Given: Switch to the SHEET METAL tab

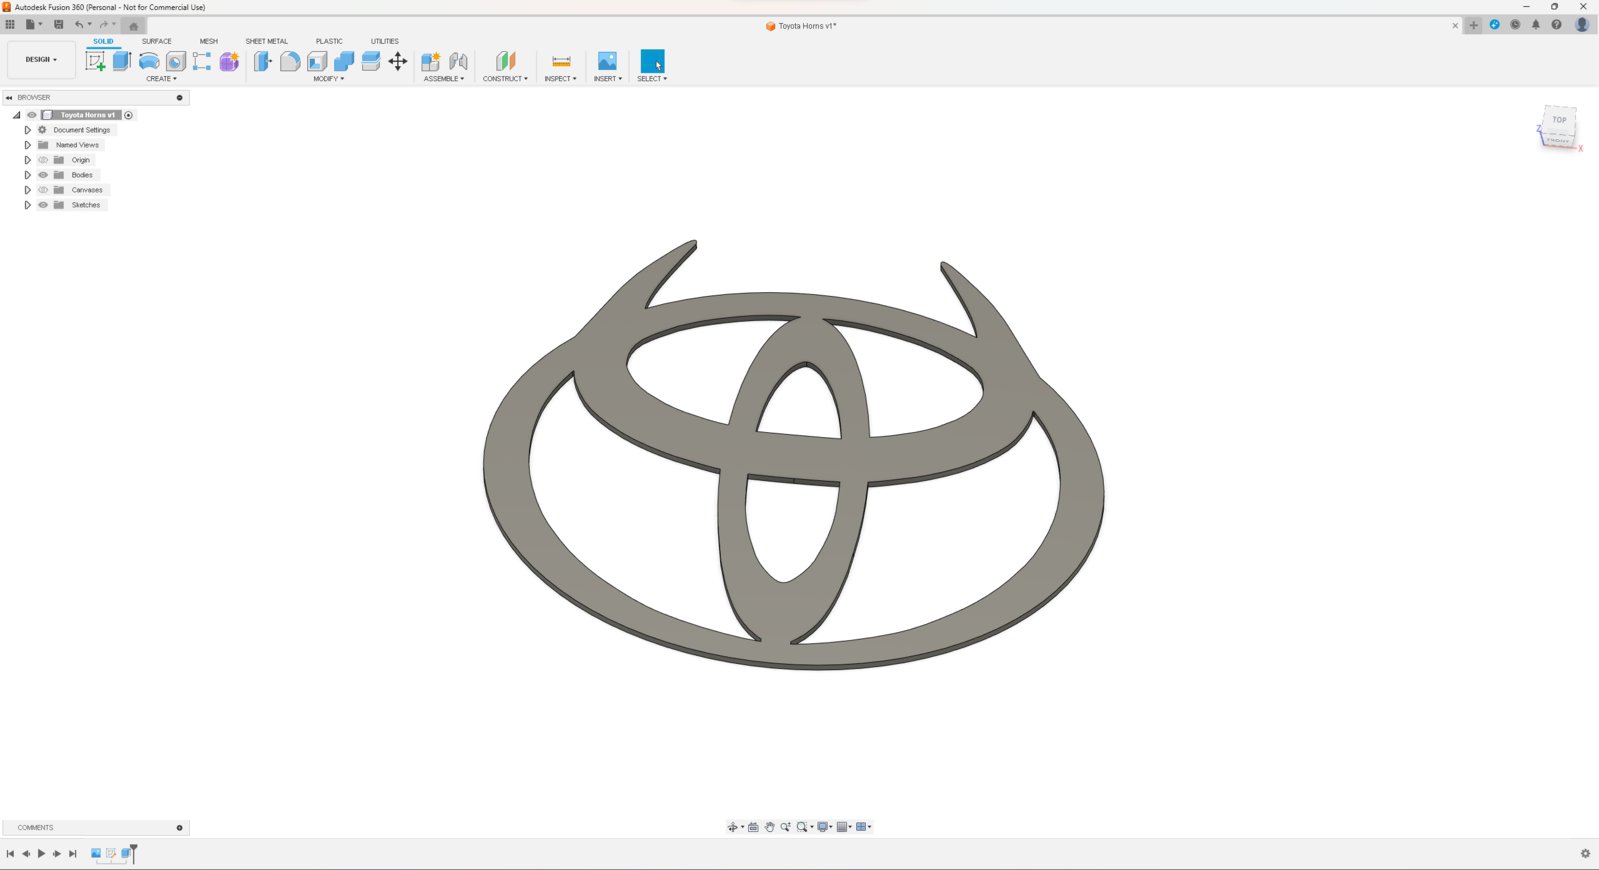Looking at the screenshot, I should (266, 41).
